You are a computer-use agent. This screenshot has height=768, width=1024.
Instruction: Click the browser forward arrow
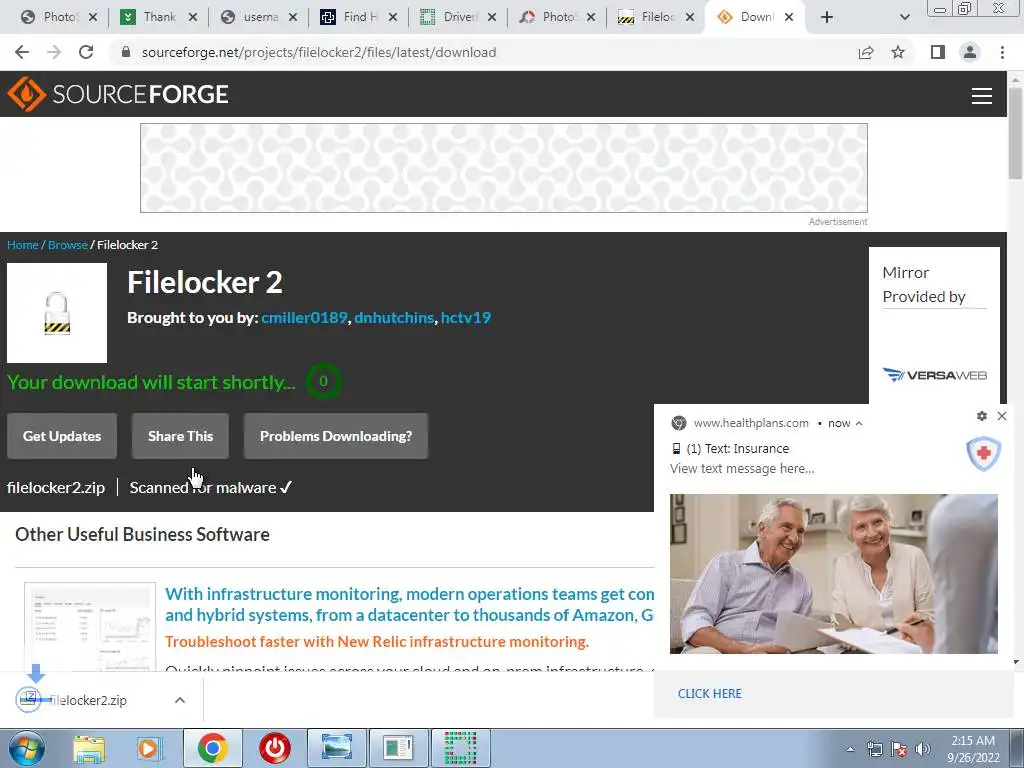click(x=54, y=52)
